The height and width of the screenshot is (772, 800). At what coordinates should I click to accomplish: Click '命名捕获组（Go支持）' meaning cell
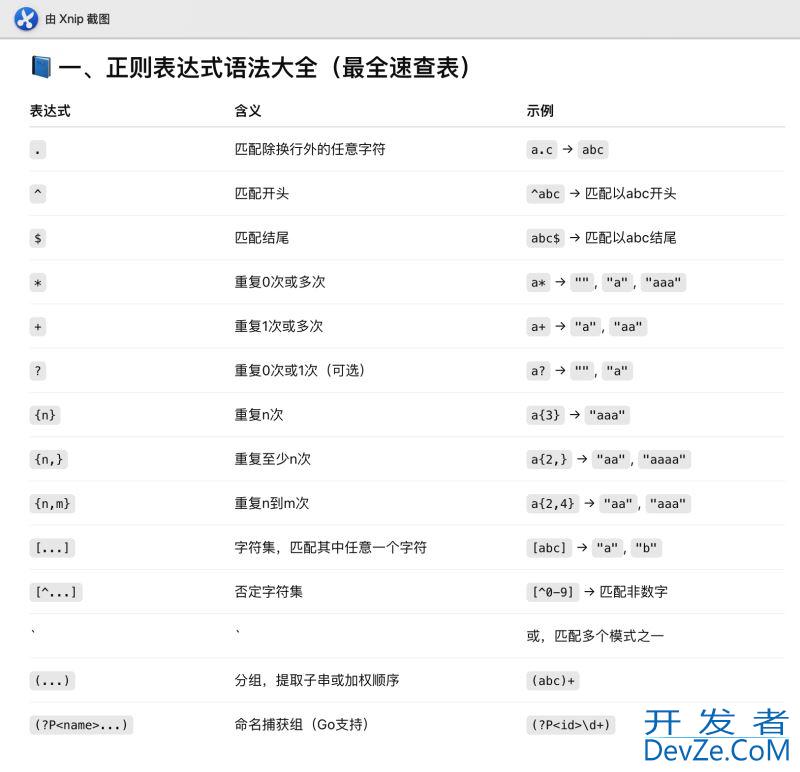click(302, 724)
